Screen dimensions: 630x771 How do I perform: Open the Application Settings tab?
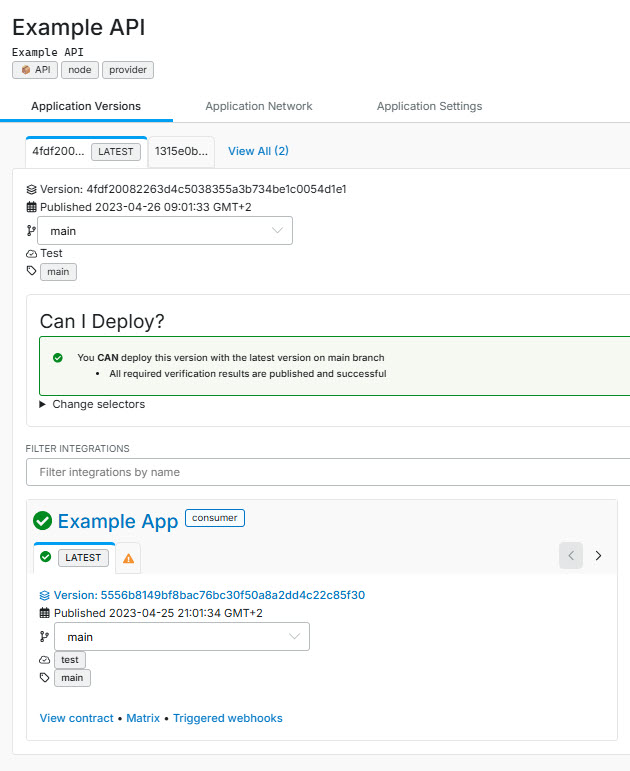click(x=429, y=106)
